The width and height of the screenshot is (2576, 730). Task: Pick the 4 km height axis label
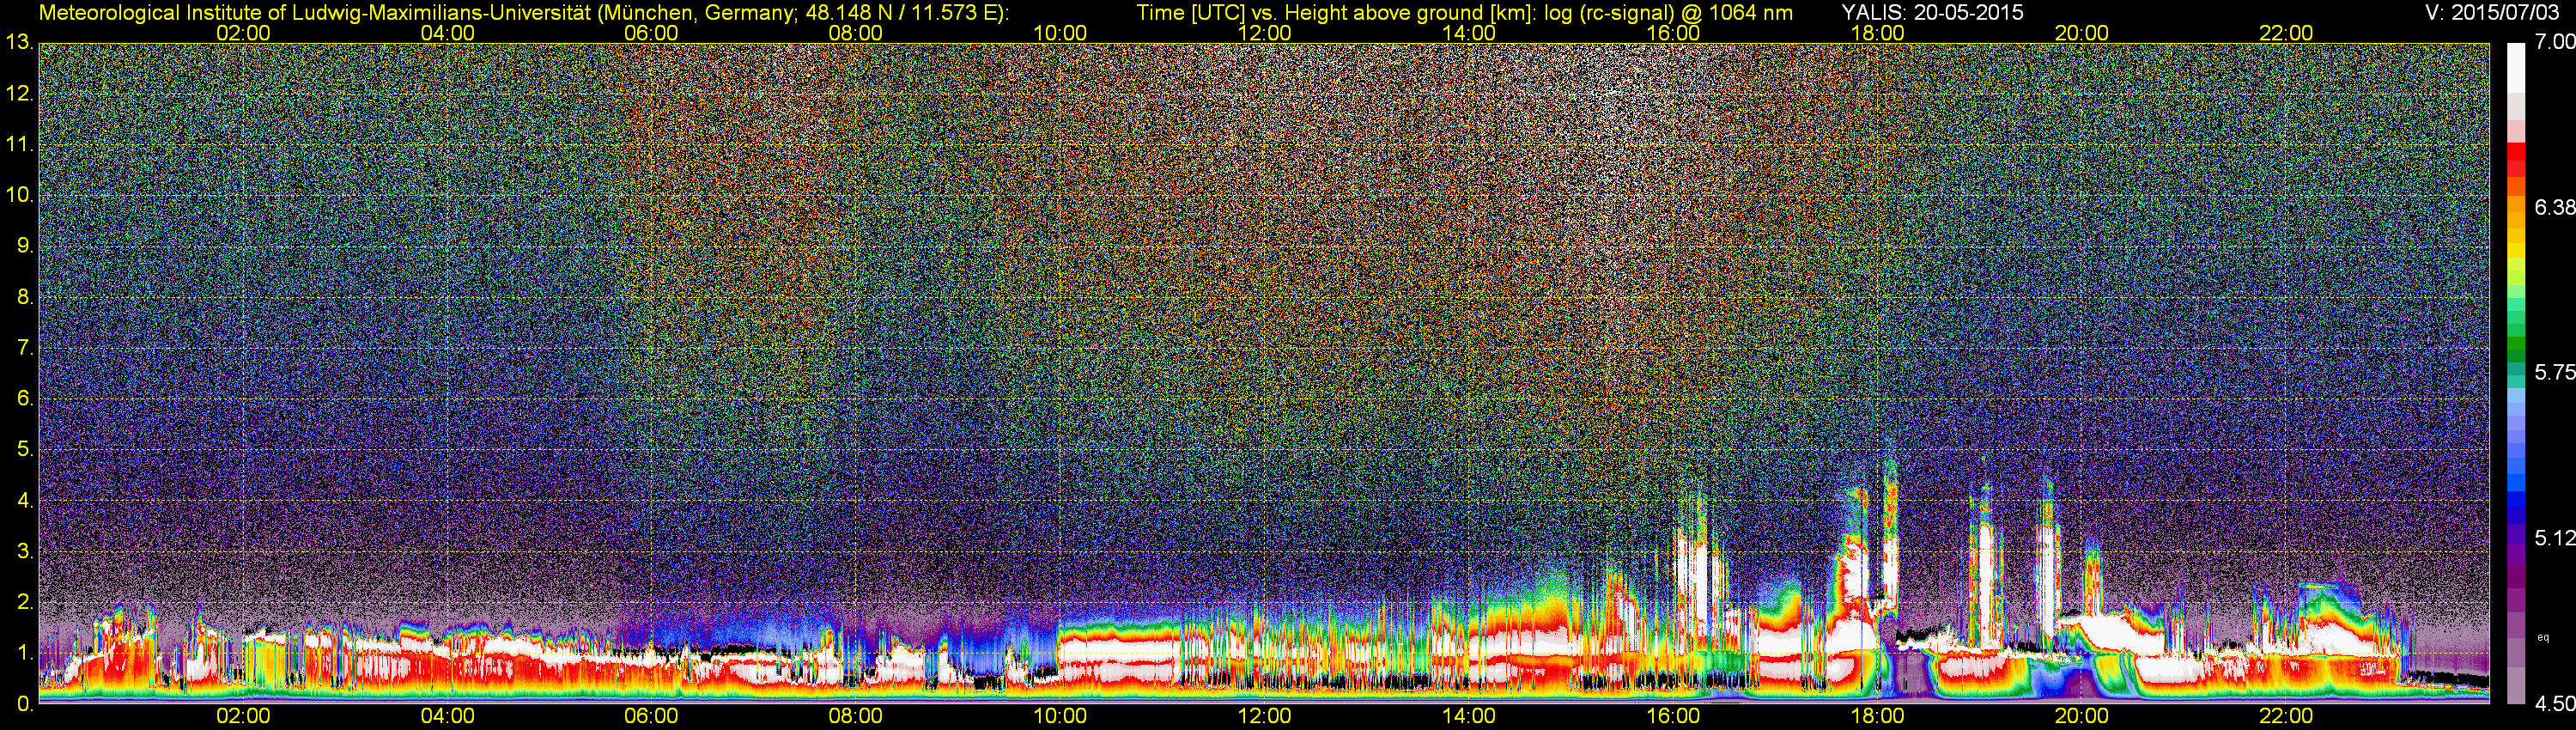[x=24, y=500]
